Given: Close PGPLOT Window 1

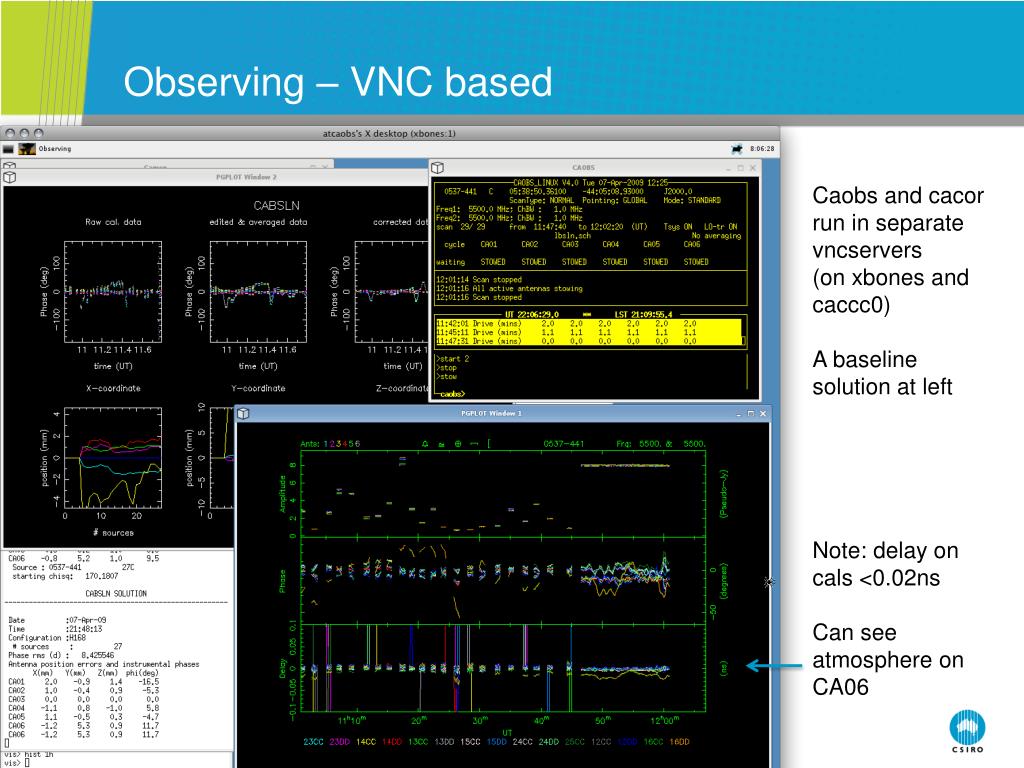Looking at the screenshot, I should 763,413.
